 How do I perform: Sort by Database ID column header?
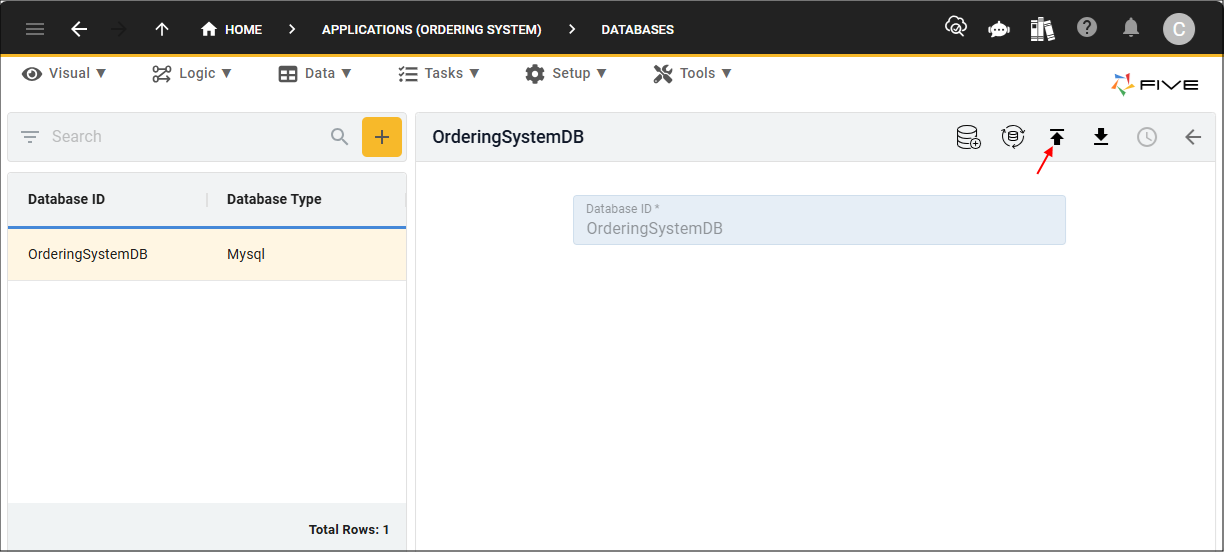pos(66,199)
